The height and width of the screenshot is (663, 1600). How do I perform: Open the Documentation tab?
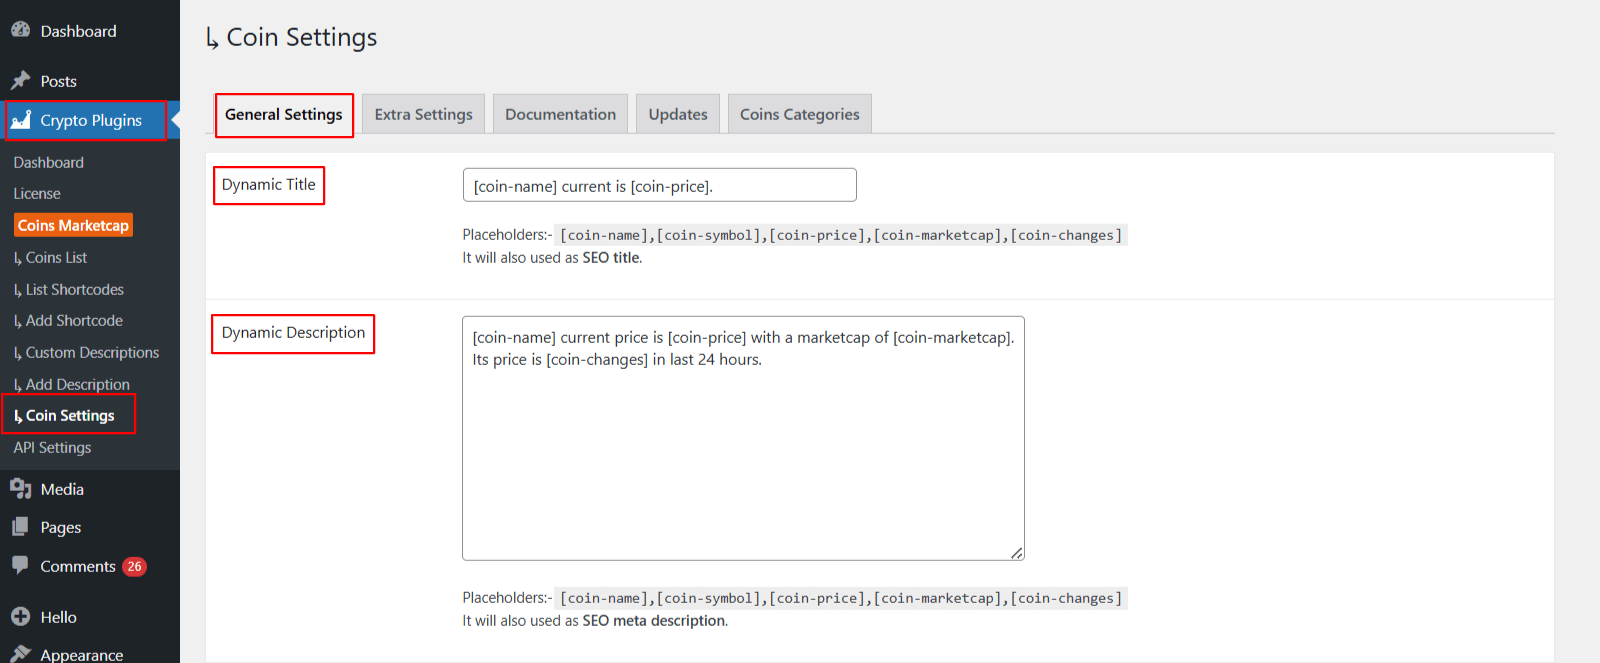(x=560, y=114)
